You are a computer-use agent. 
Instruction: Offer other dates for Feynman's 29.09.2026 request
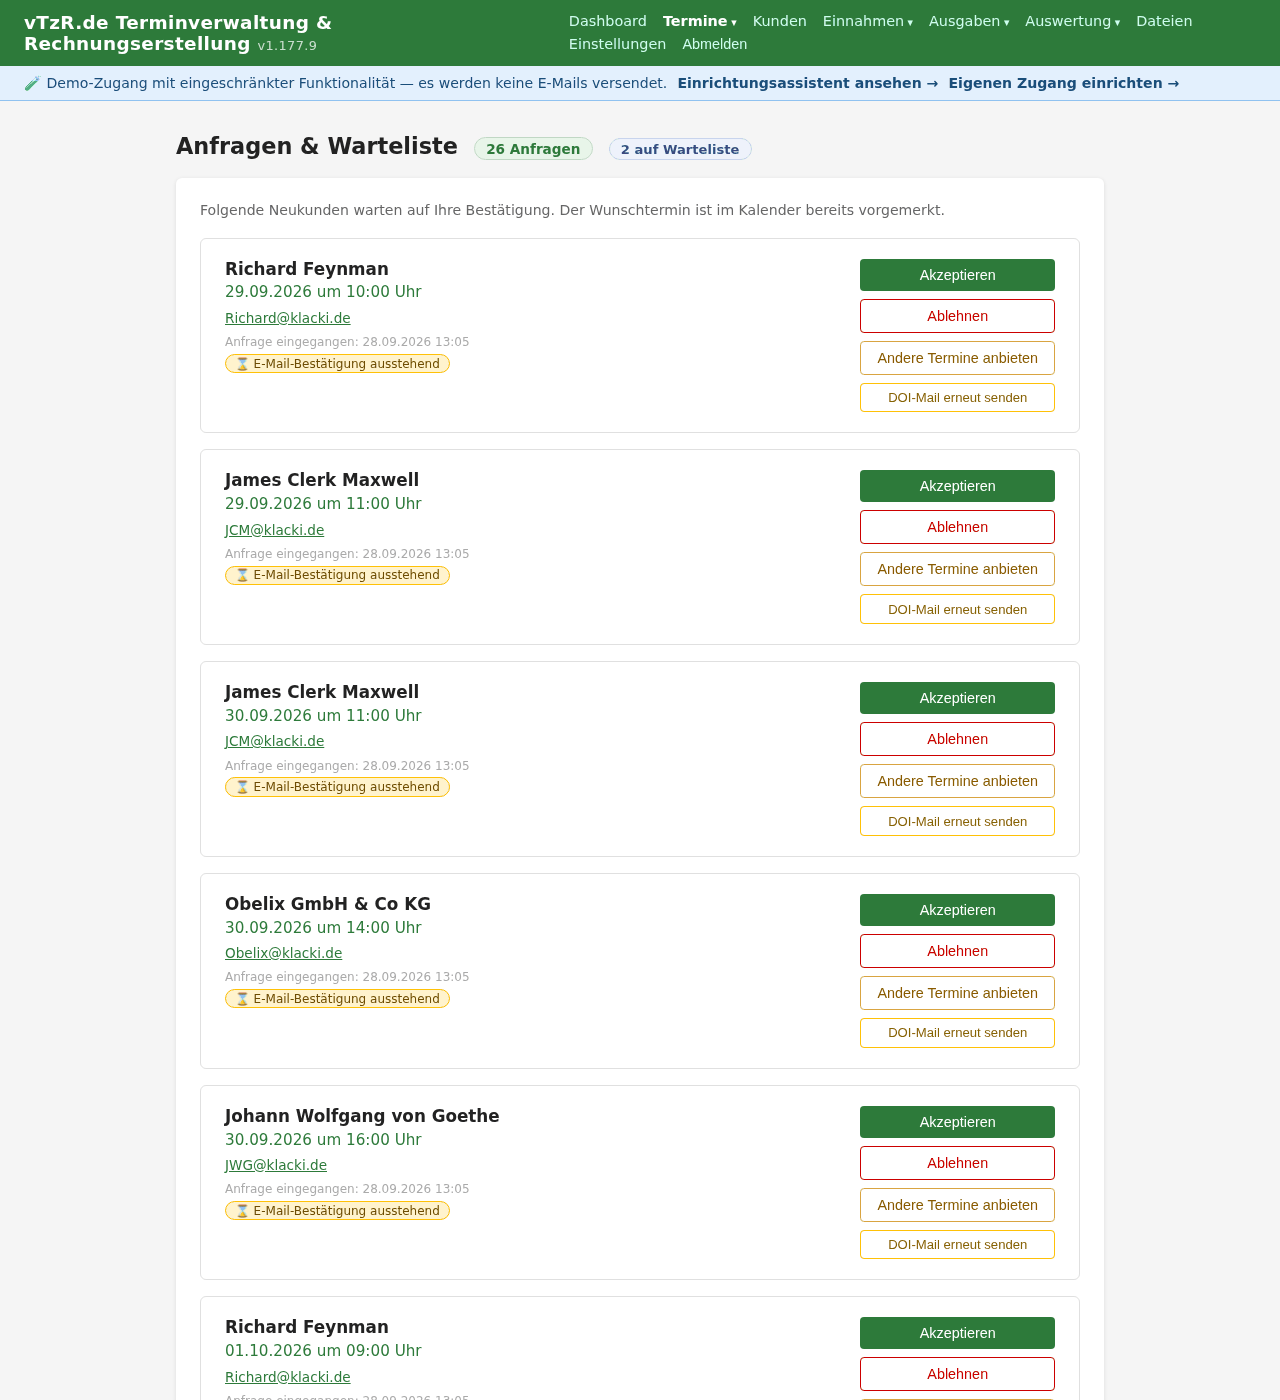[x=957, y=358]
